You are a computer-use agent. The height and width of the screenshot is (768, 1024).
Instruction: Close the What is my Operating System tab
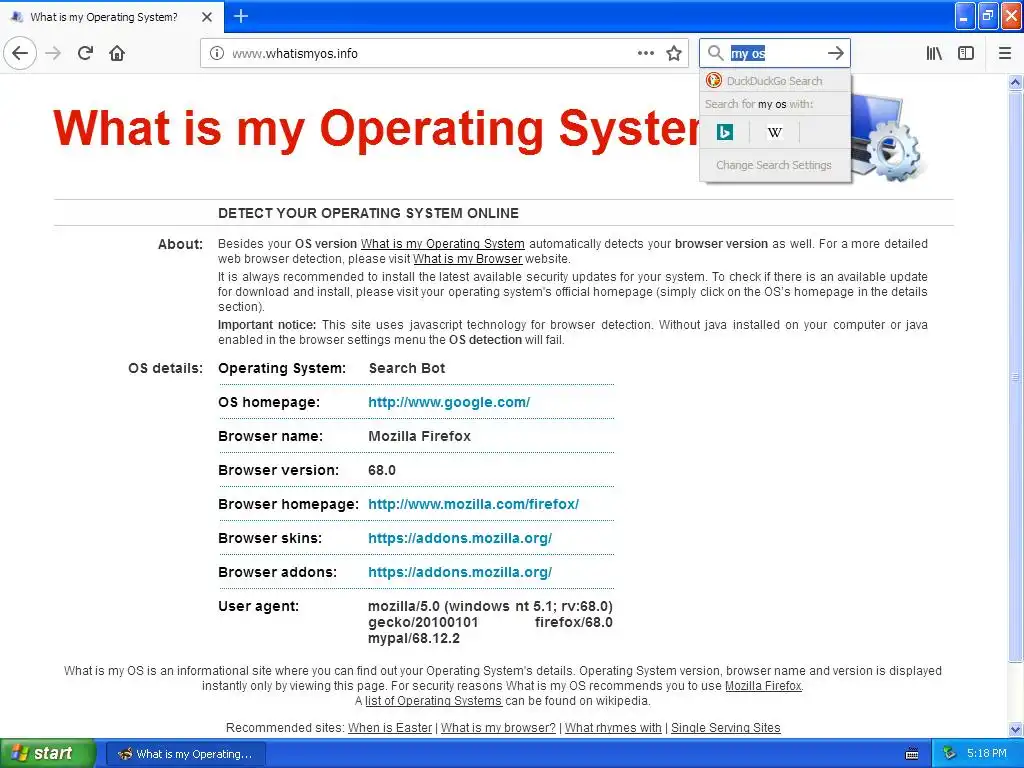[207, 17]
